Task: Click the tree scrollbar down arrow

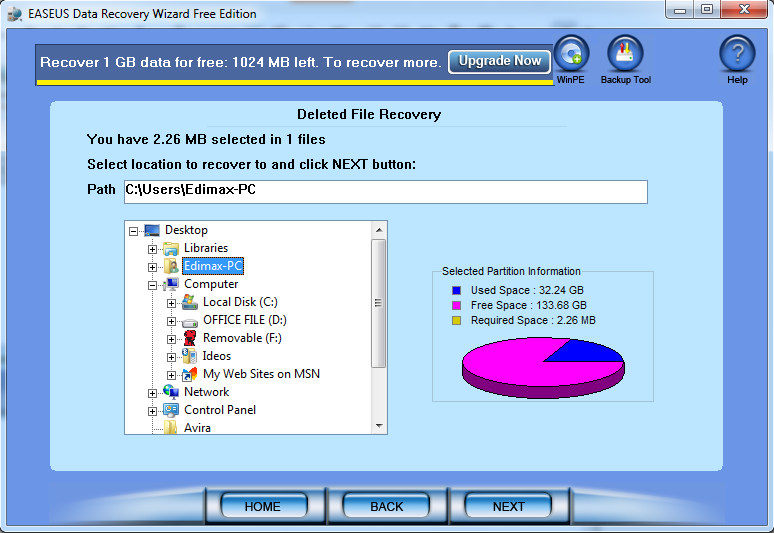Action: [379, 425]
